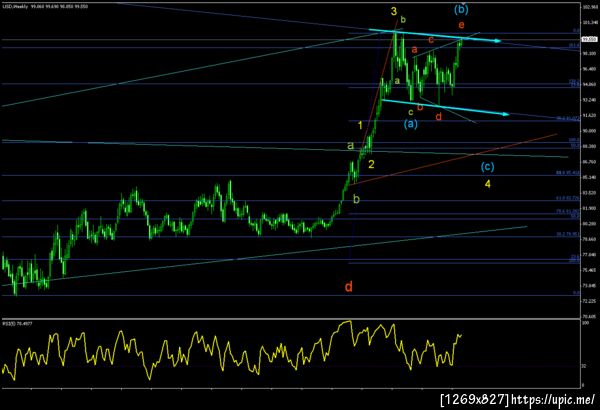The width and height of the screenshot is (600, 410).
Task: Click the 77.040 price axis label
Action: [589, 255]
